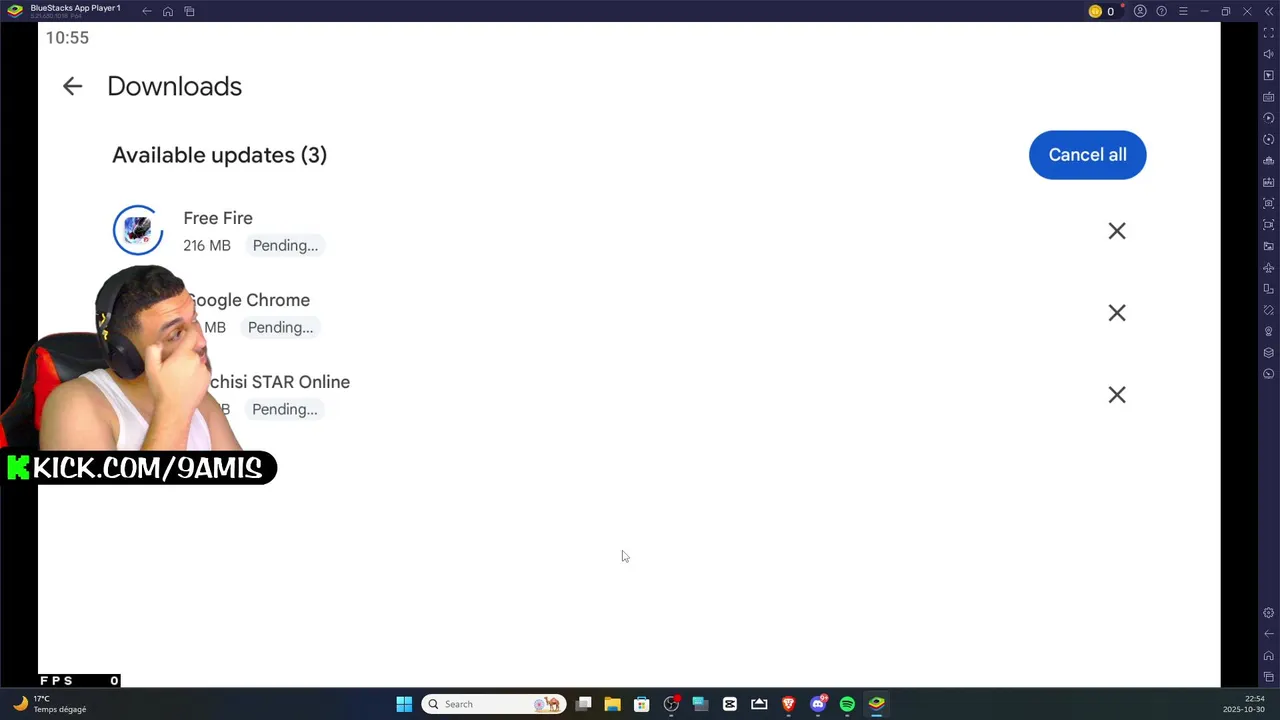Click the sidebar location pin icon
The width and height of the screenshot is (1280, 720).
(1269, 332)
